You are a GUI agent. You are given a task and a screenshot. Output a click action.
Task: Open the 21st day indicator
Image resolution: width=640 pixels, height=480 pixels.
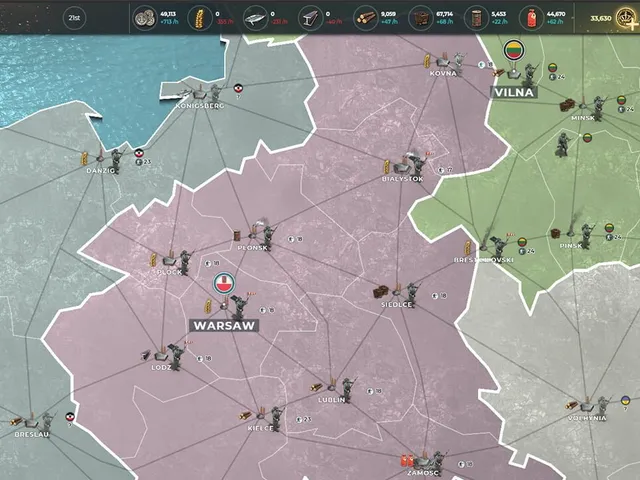click(74, 18)
